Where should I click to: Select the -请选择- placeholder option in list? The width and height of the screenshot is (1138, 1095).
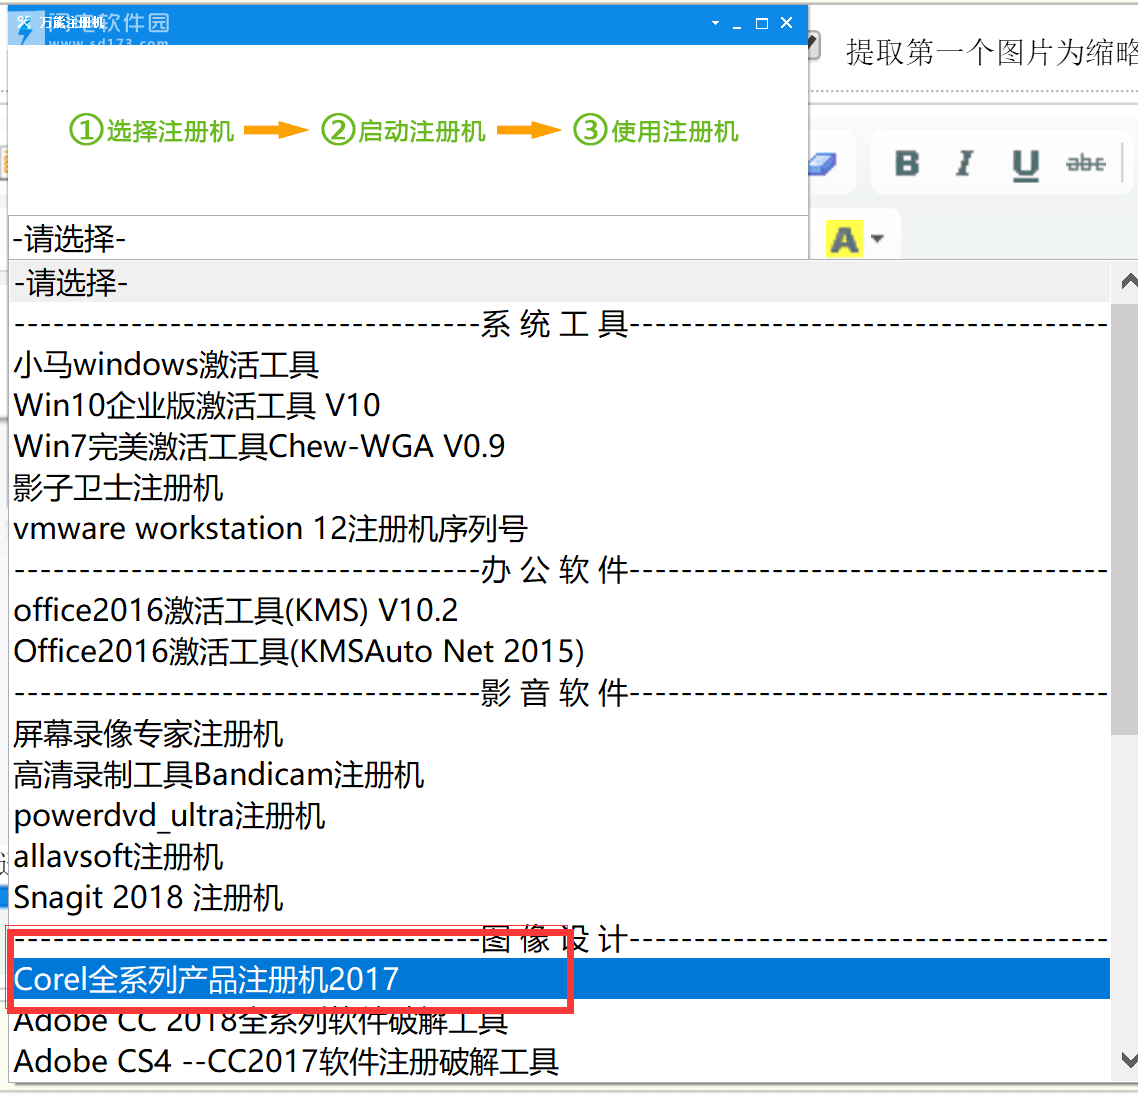pyautogui.click(x=560, y=282)
